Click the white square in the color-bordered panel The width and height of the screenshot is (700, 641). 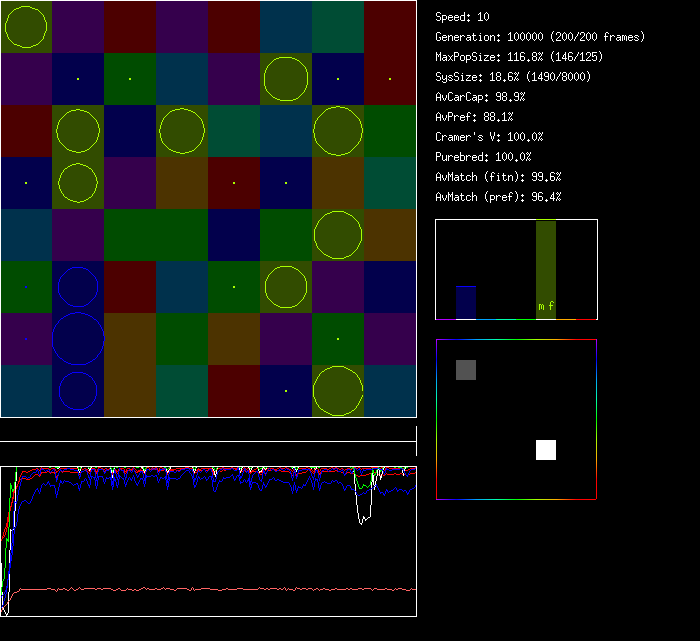click(545, 450)
